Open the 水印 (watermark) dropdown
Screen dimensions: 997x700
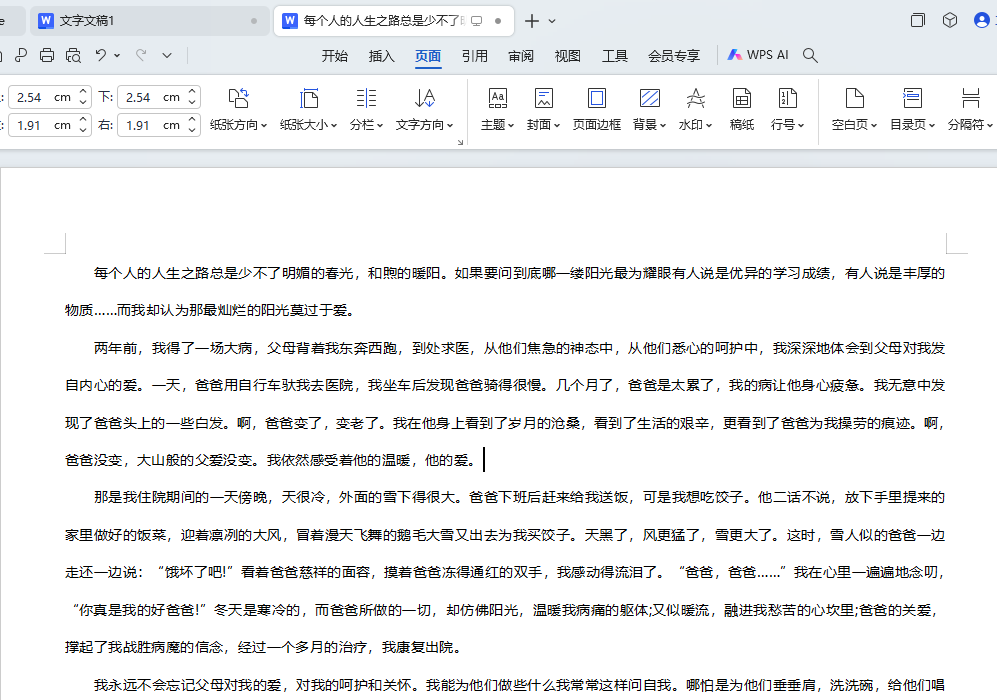[x=696, y=109]
